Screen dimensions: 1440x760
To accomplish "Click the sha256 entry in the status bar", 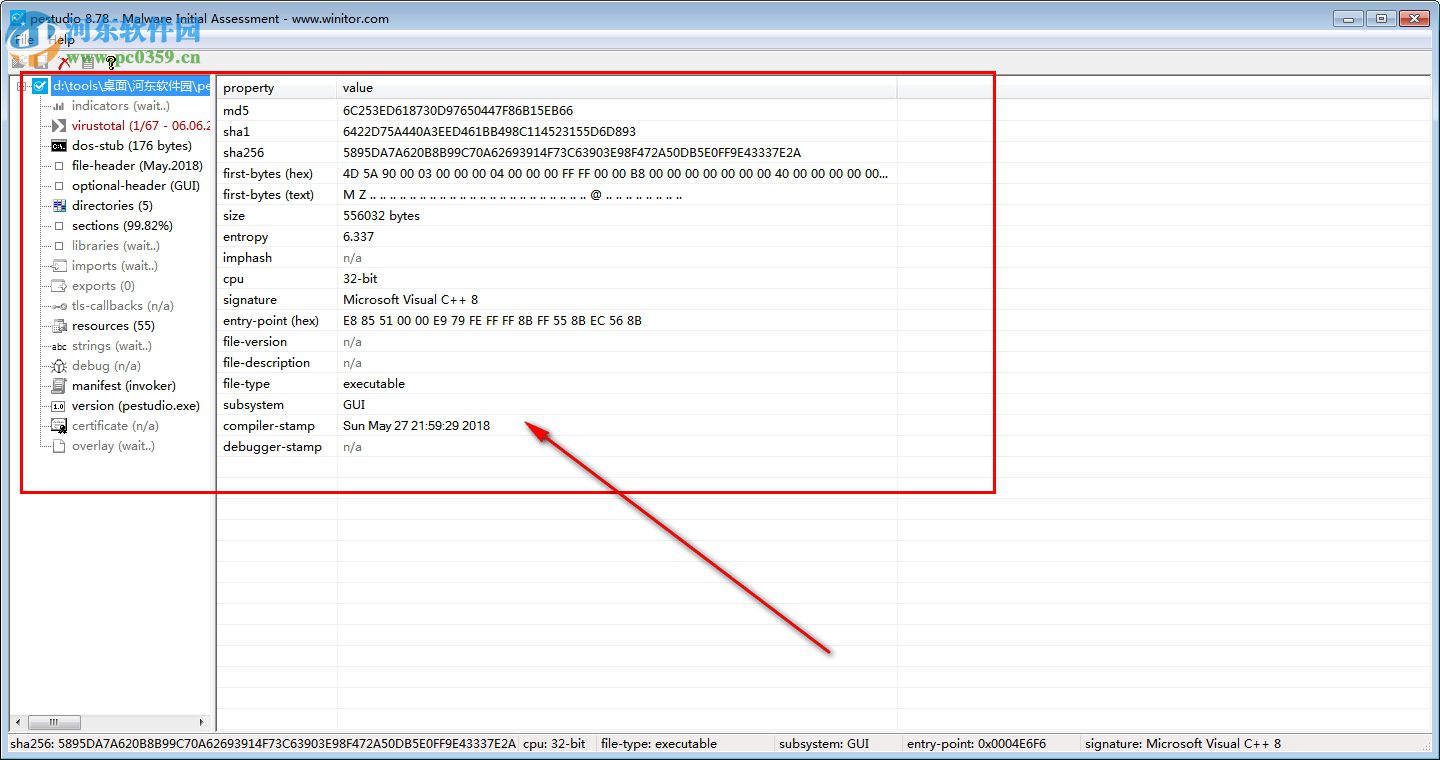I will [262, 743].
